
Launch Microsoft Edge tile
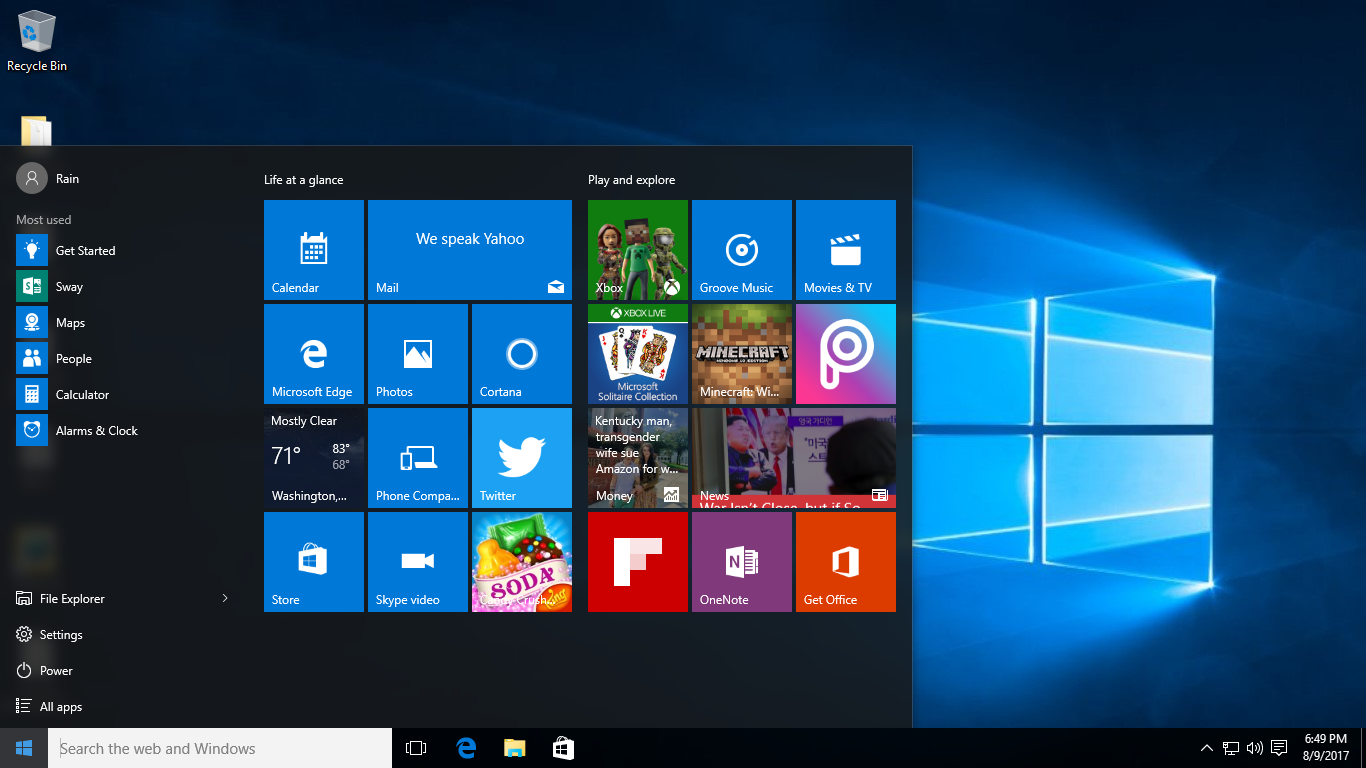pos(314,354)
